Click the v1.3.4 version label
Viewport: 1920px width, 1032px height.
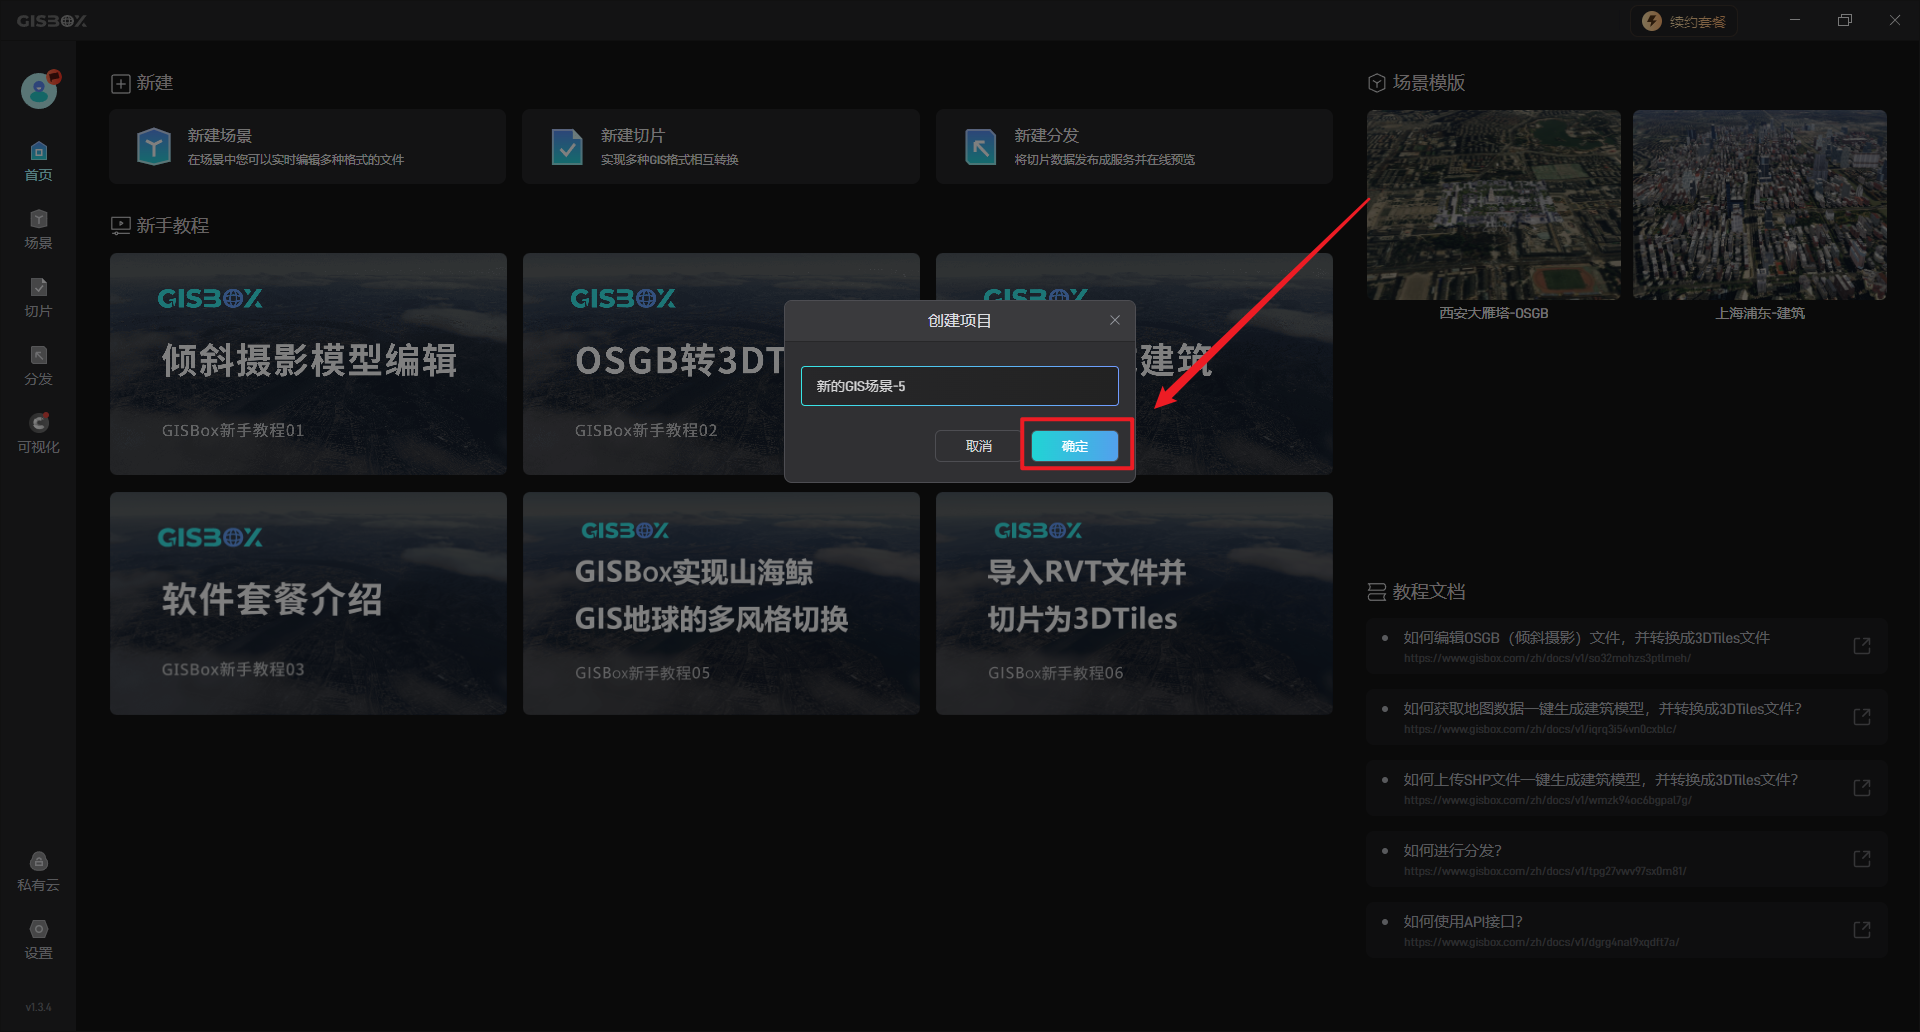38,1007
